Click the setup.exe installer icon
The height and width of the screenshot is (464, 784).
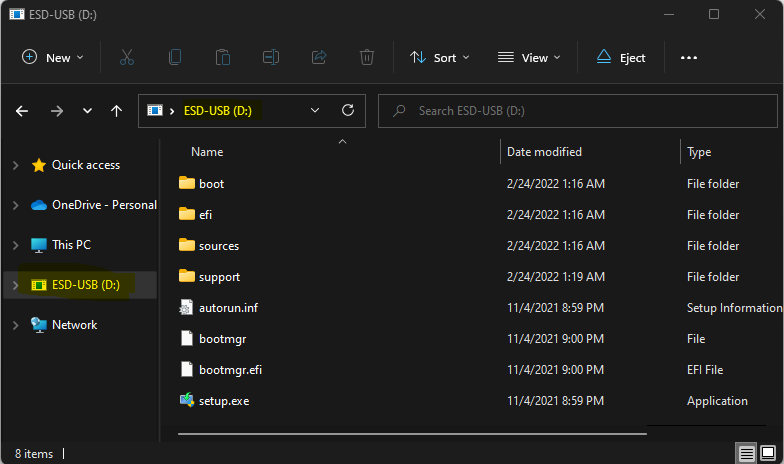click(x=187, y=400)
